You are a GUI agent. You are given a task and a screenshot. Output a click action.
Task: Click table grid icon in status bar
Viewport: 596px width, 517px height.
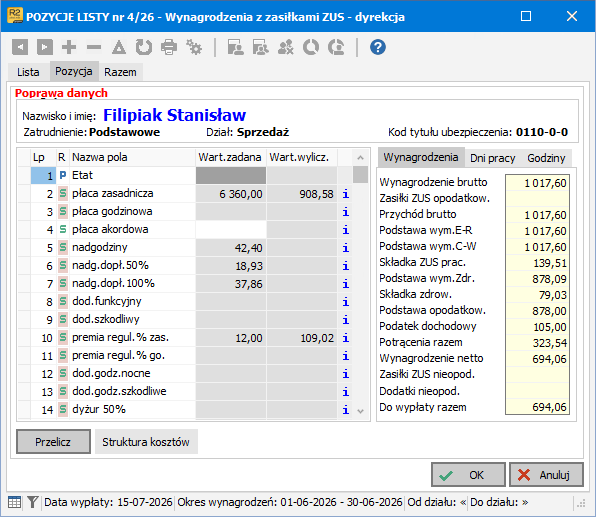click(x=14, y=502)
